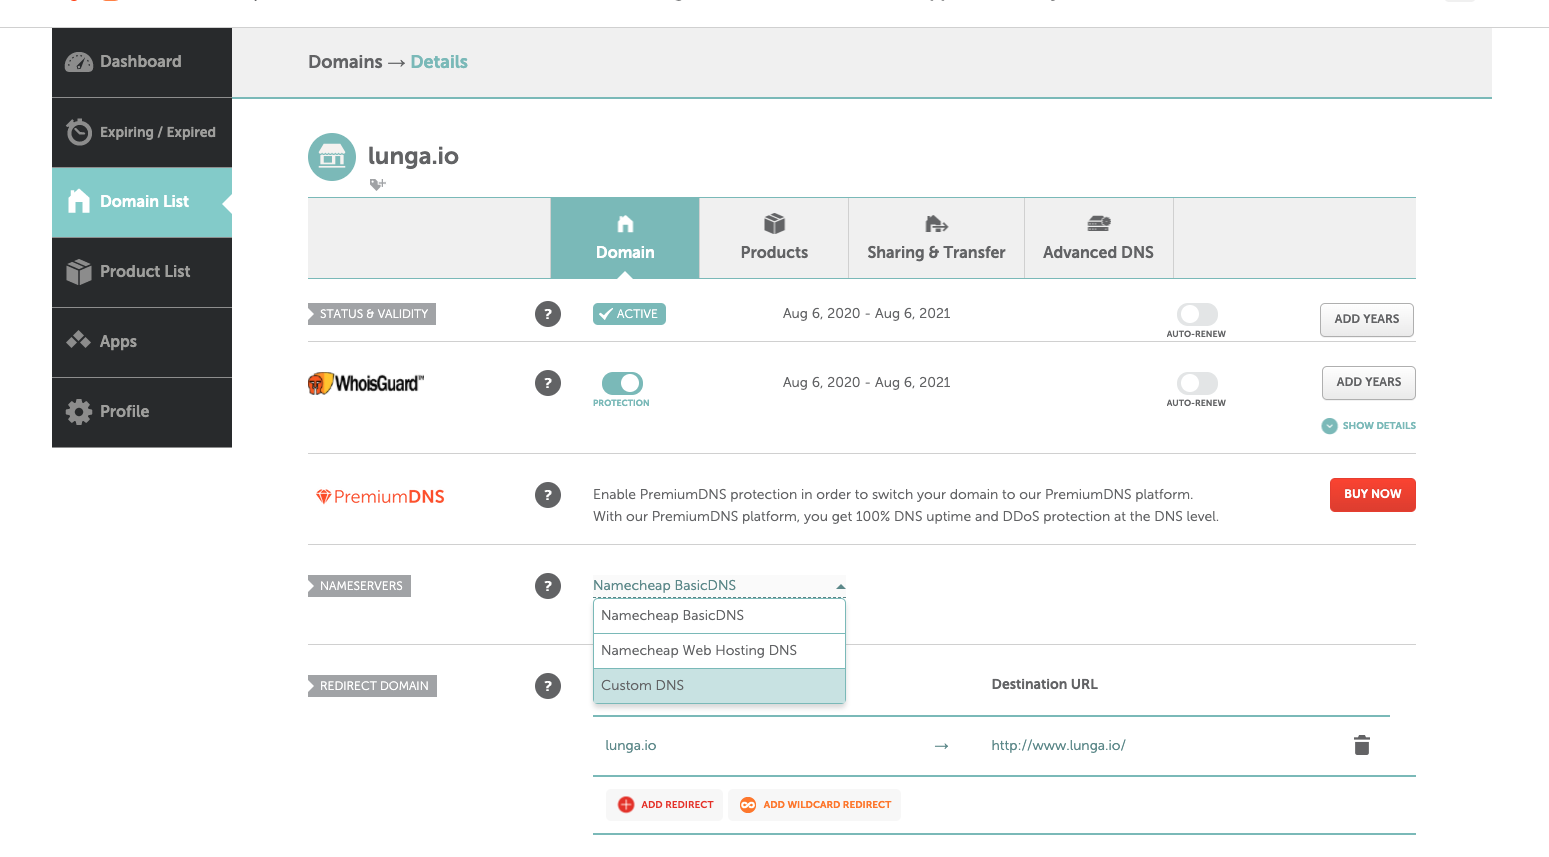
Task: Turn off WhoisGuard protection toggle
Action: click(x=622, y=383)
